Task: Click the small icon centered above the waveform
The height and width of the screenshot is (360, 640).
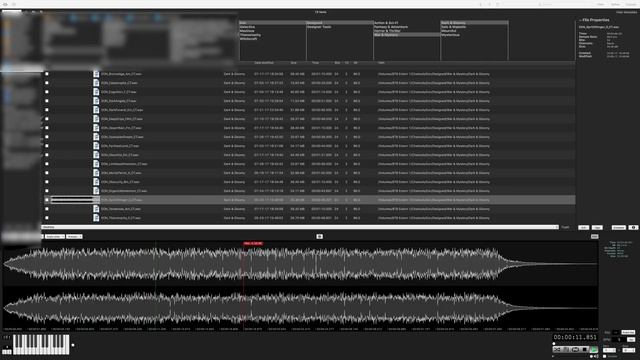Action: coord(320,236)
